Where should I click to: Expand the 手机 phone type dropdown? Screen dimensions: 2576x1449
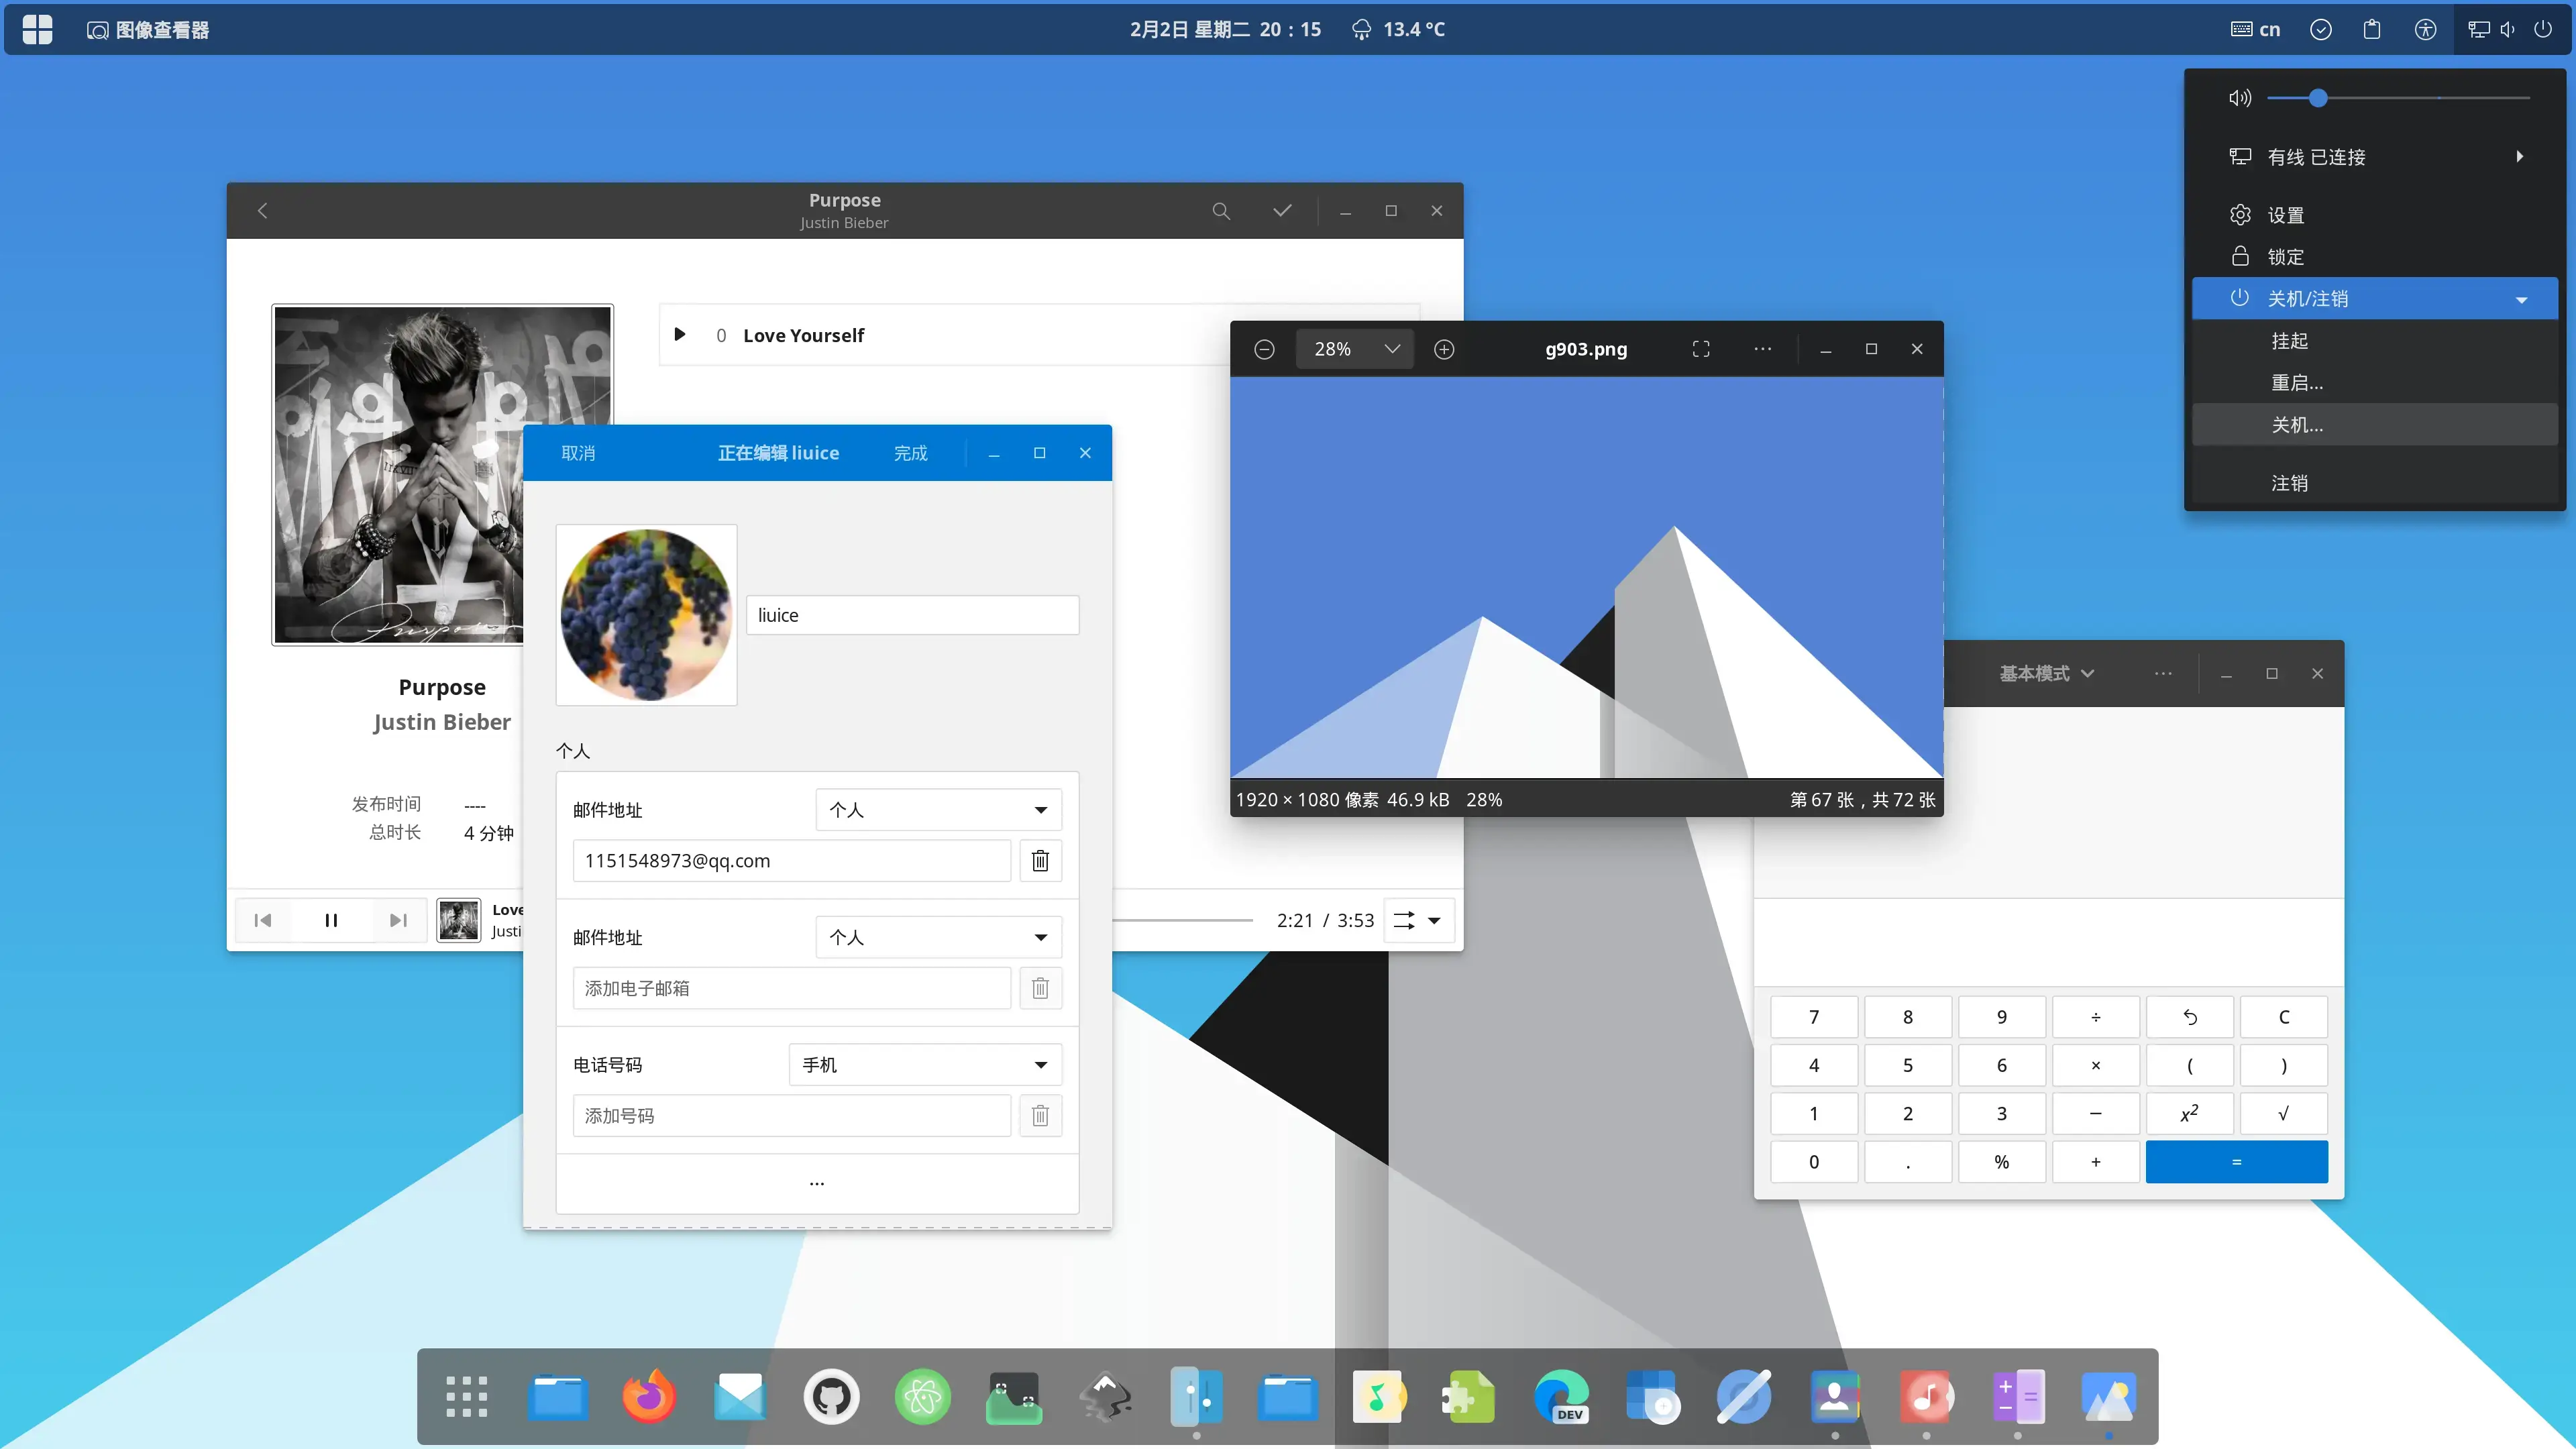[925, 1065]
